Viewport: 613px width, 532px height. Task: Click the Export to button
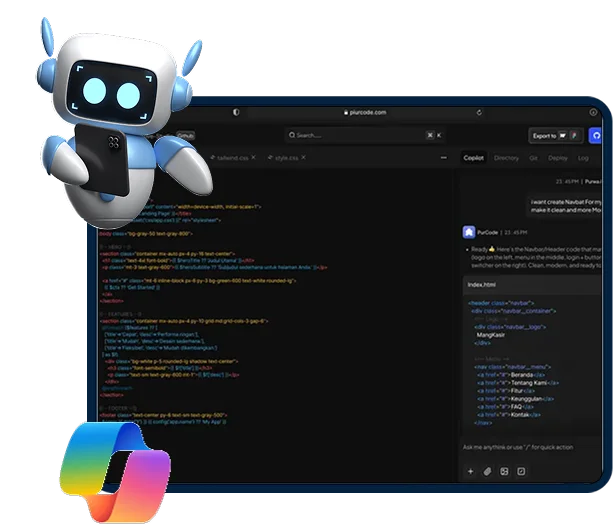[556, 136]
